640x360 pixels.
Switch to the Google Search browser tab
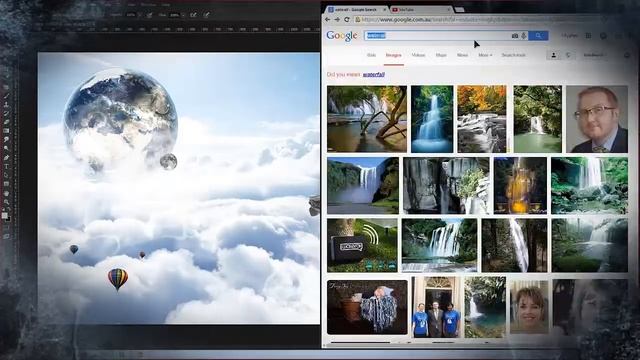[357, 9]
